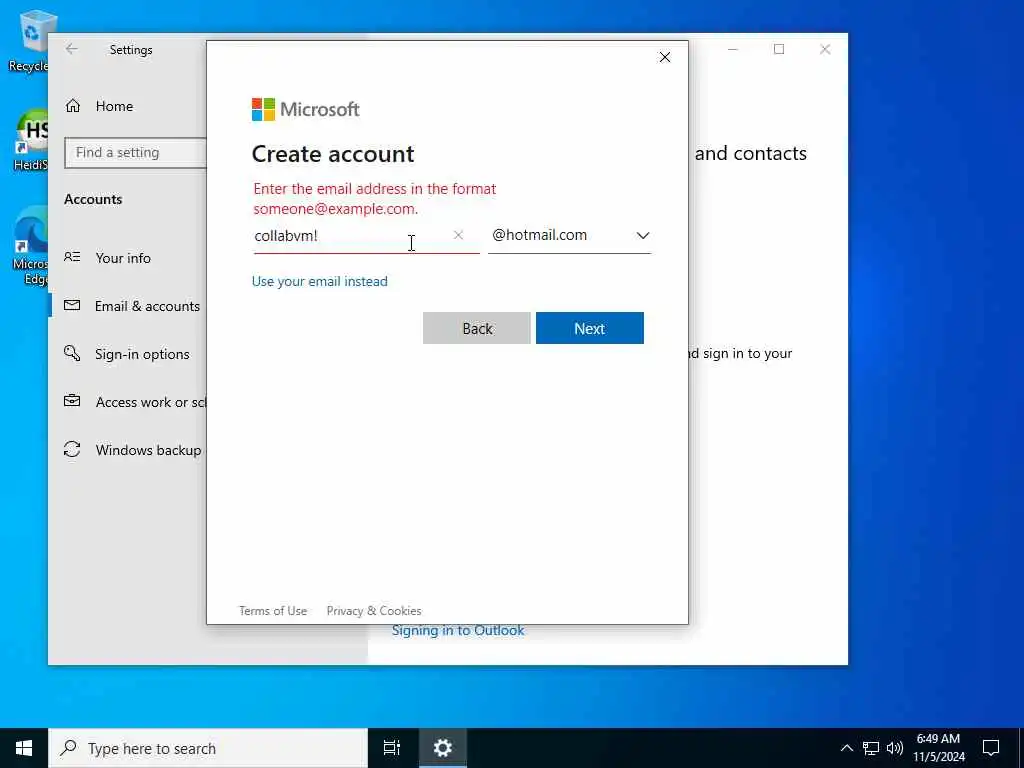Click the taskbar Type here to search box
This screenshot has height=768, width=1024.
coord(208,748)
